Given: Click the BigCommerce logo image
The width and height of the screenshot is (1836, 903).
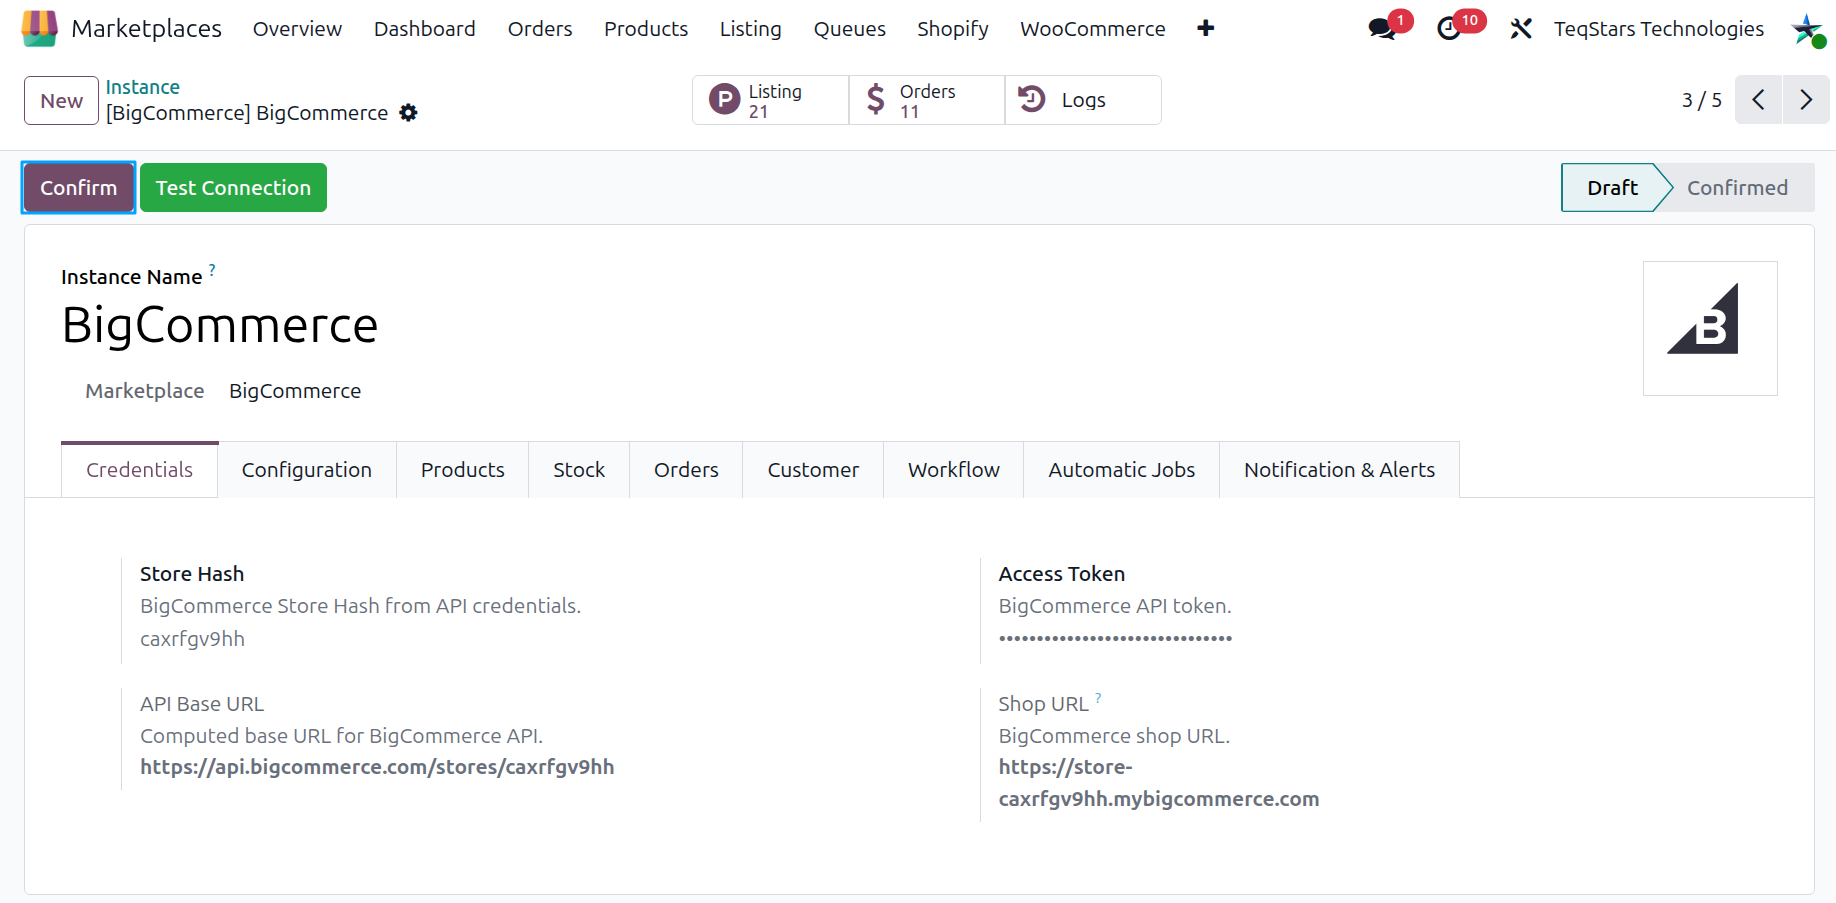Looking at the screenshot, I should click(1710, 328).
